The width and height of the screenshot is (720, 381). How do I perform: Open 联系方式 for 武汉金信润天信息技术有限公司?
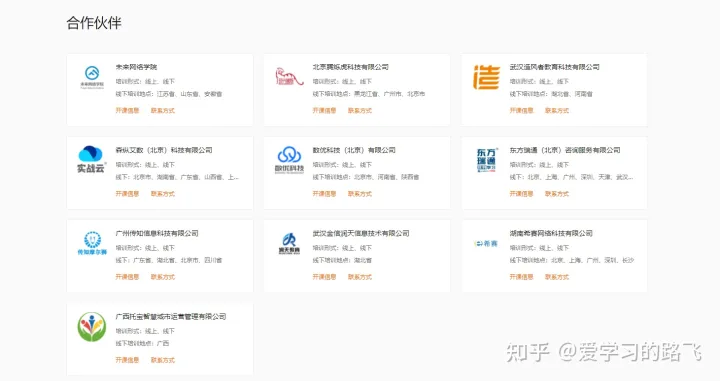pyautogui.click(x=360, y=277)
